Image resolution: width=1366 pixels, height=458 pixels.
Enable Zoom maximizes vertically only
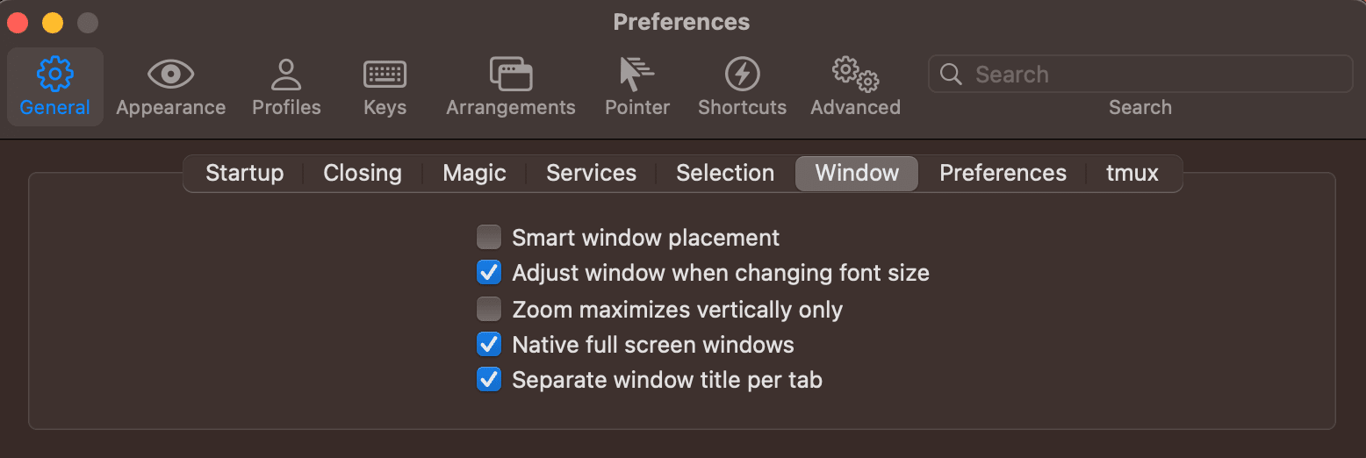(489, 308)
